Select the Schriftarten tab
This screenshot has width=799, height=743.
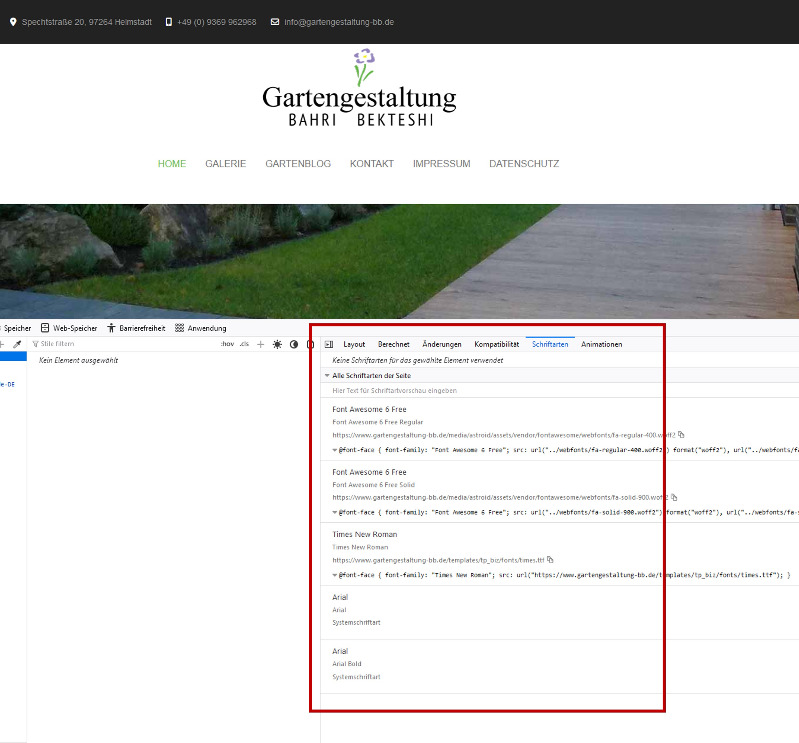click(x=550, y=344)
